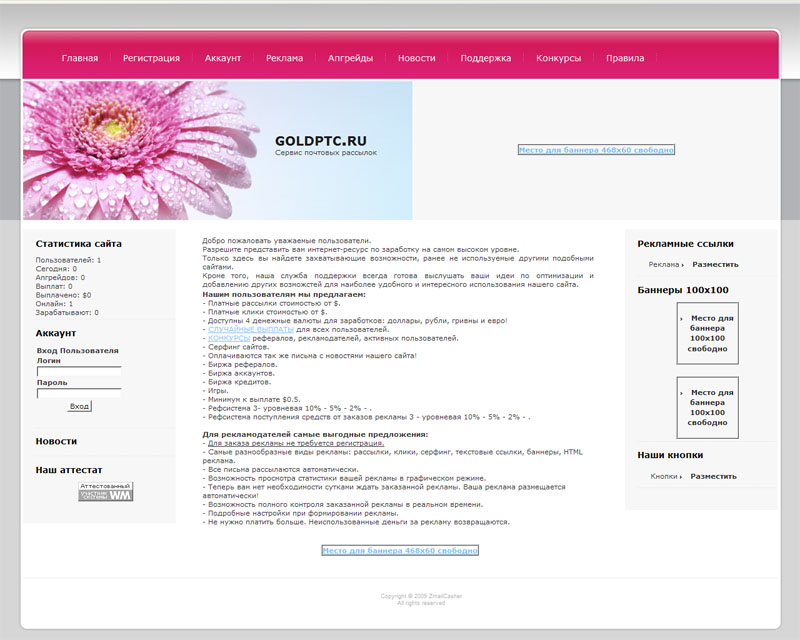Click the top 468x60 banner placeholder link
The height and width of the screenshot is (640, 800).
[x=596, y=150]
